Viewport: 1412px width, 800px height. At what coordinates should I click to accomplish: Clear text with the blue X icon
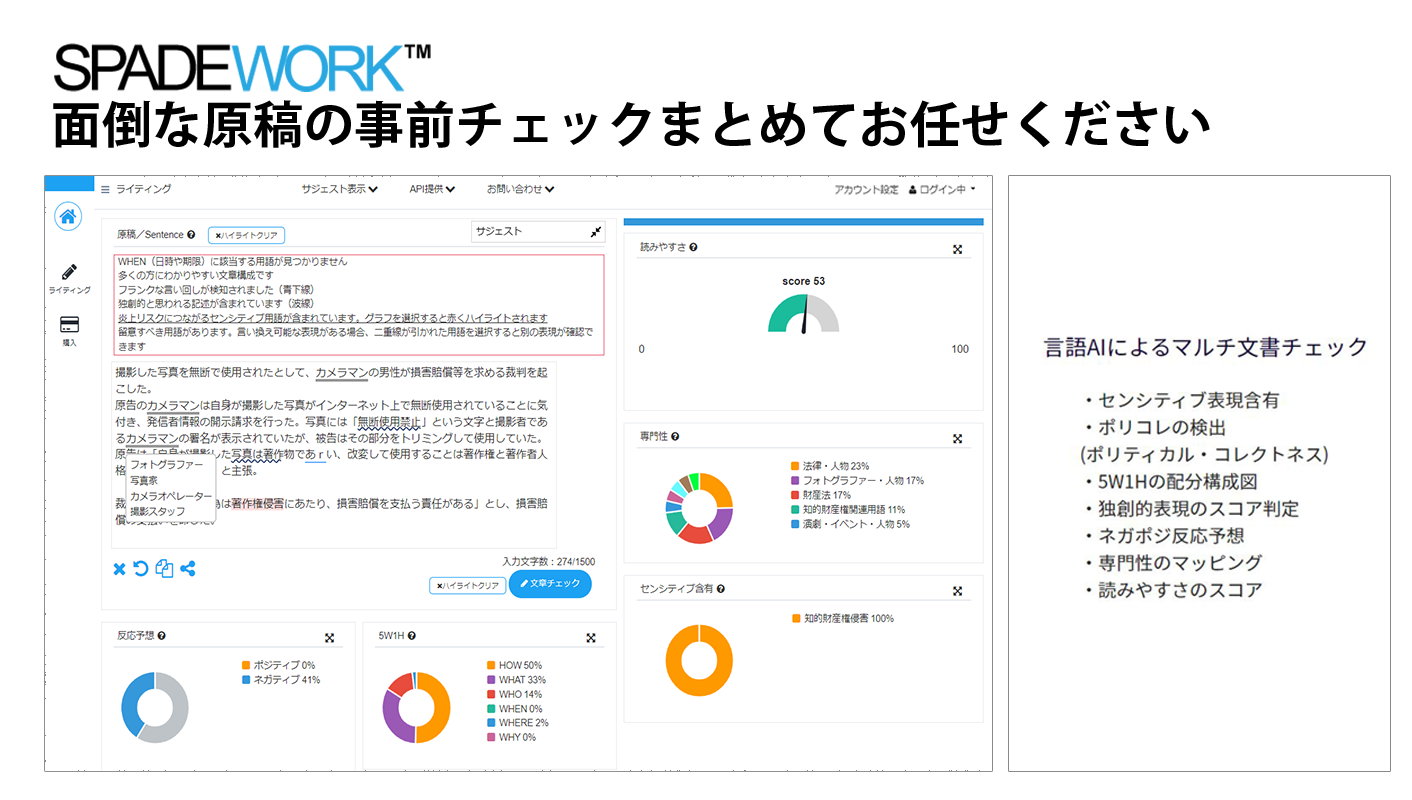(x=119, y=569)
